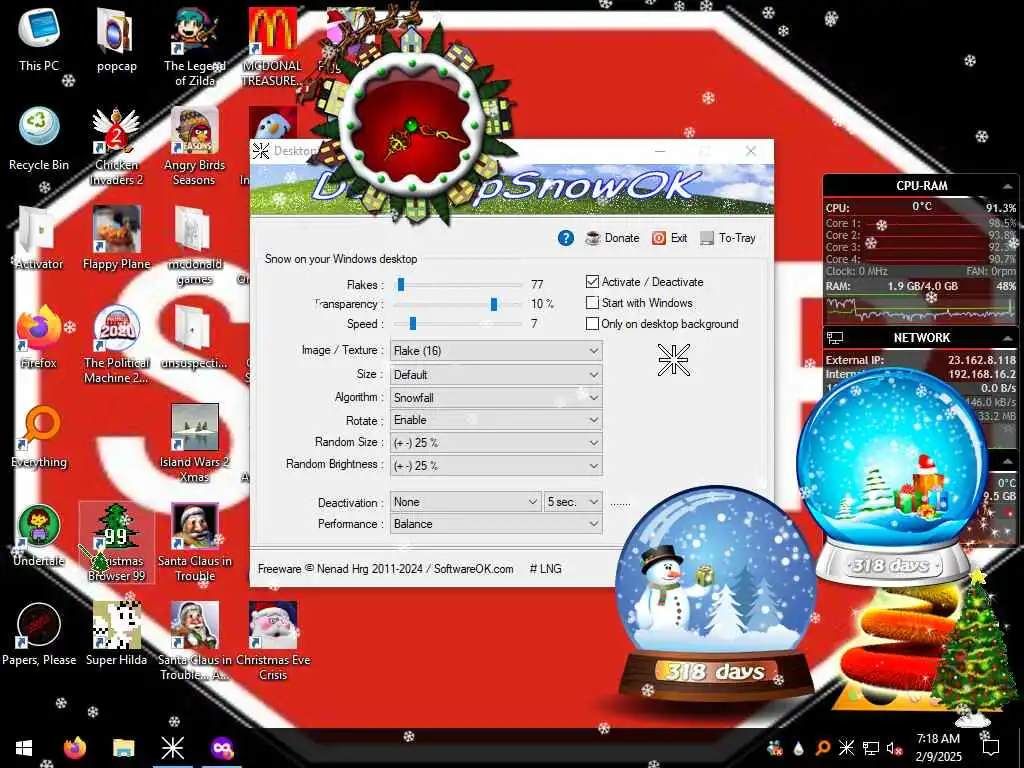Click the snowman snow globe countdown widget
Screen dimensions: 1024x768
(x=716, y=594)
